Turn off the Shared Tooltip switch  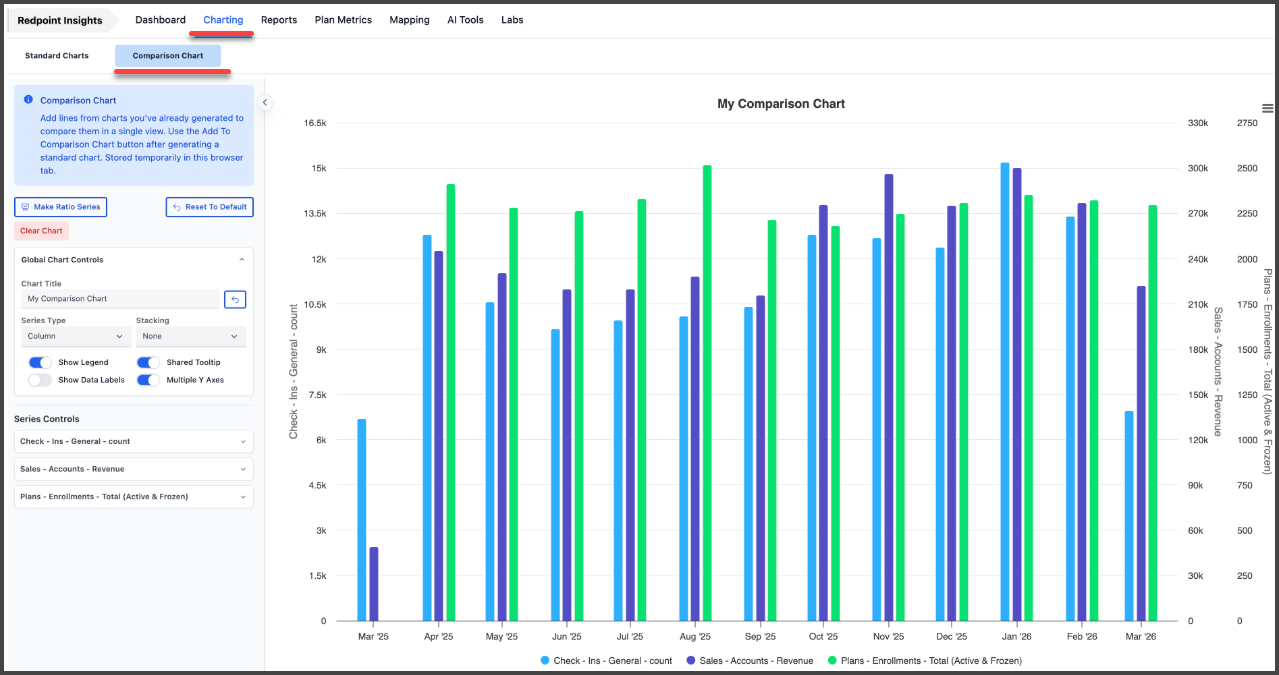click(x=148, y=362)
